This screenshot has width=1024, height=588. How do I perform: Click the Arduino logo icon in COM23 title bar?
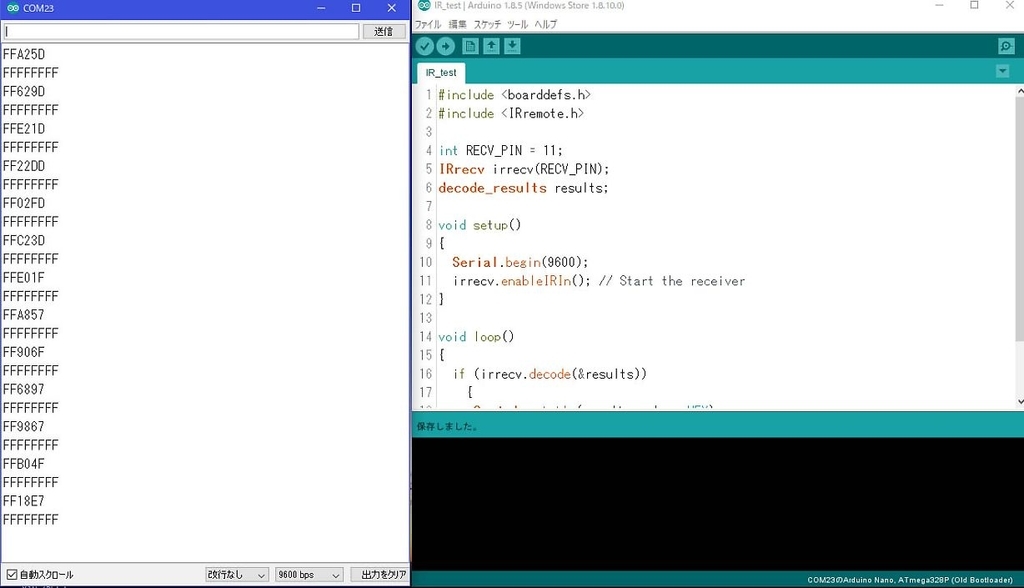pyautogui.click(x=12, y=8)
